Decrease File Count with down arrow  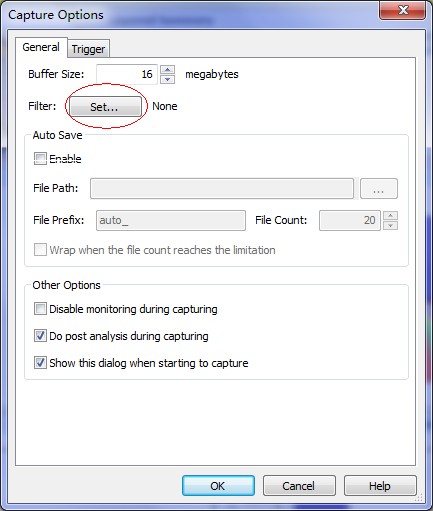pos(390,225)
